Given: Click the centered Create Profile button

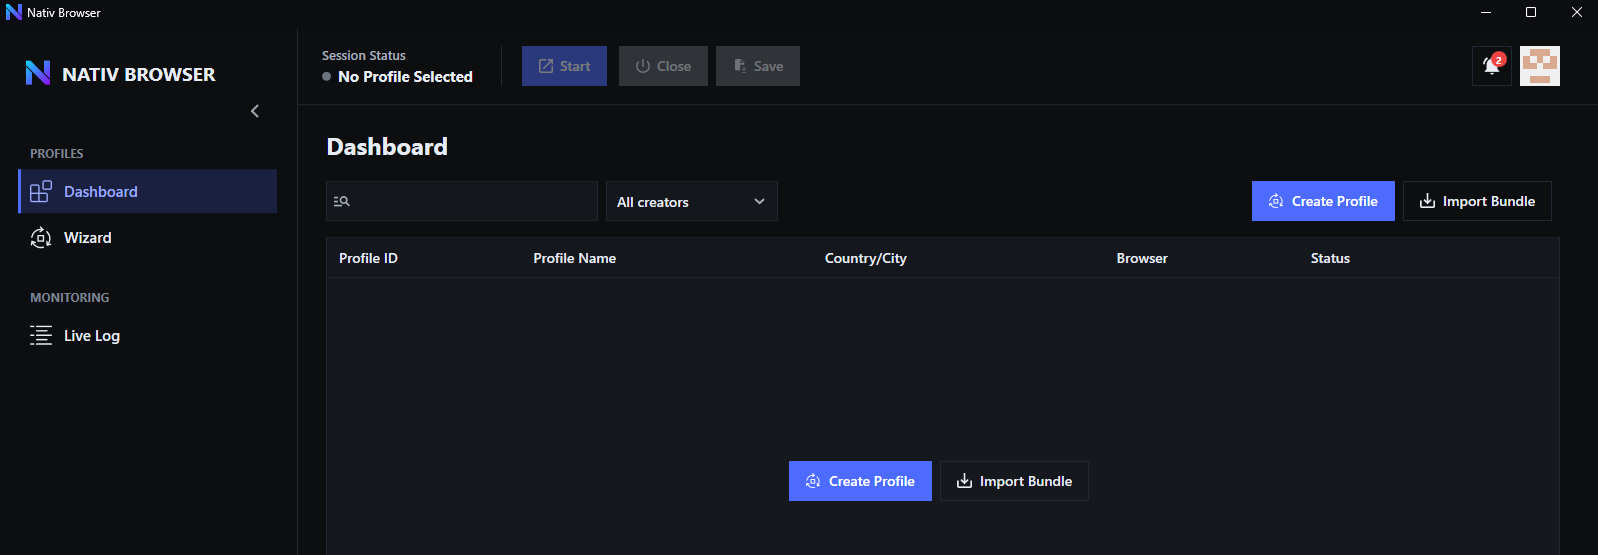Looking at the screenshot, I should click(x=860, y=481).
